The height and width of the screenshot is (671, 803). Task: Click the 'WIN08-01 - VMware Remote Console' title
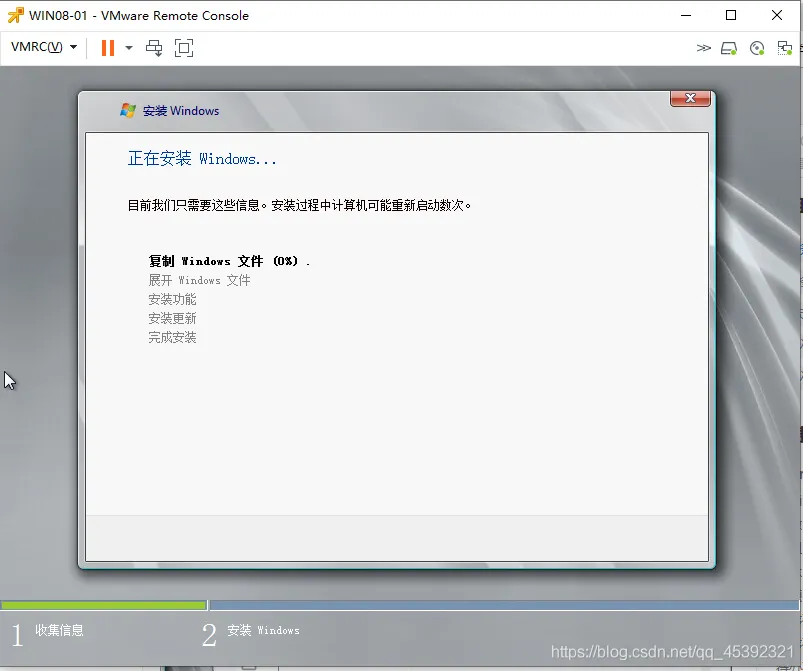[139, 15]
